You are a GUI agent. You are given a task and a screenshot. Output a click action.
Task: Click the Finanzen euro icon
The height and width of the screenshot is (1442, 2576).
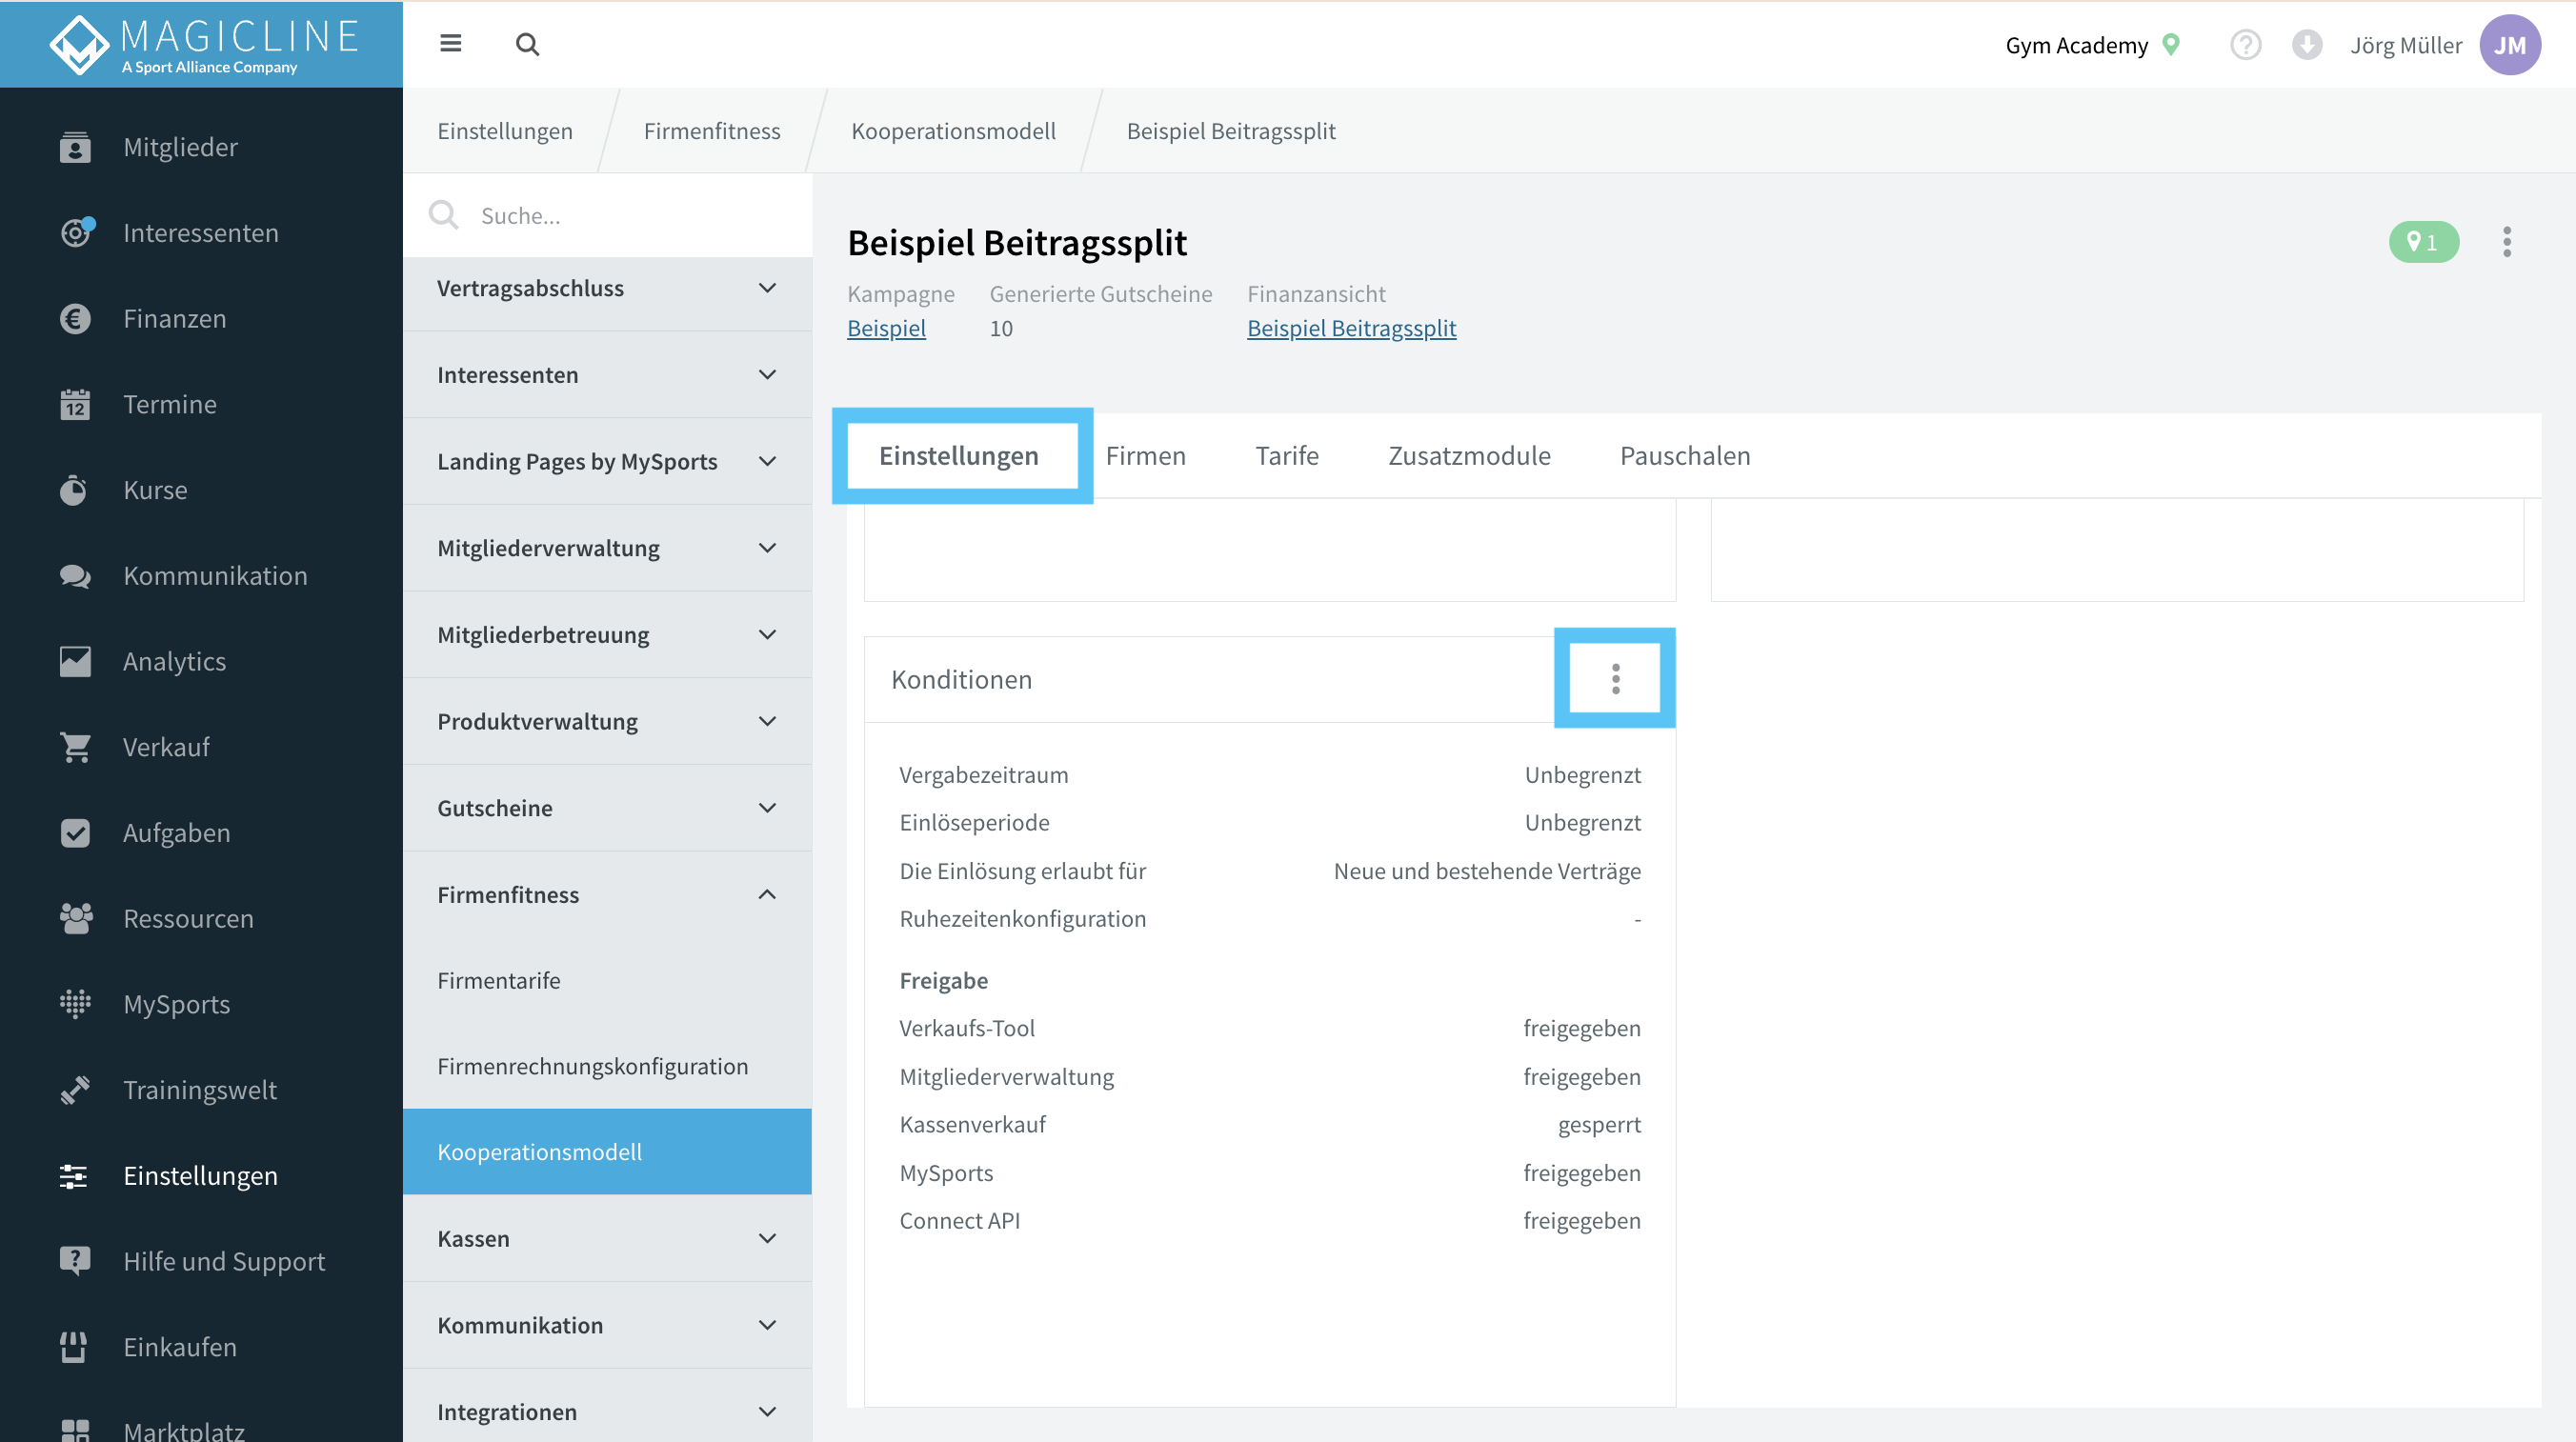(75, 318)
